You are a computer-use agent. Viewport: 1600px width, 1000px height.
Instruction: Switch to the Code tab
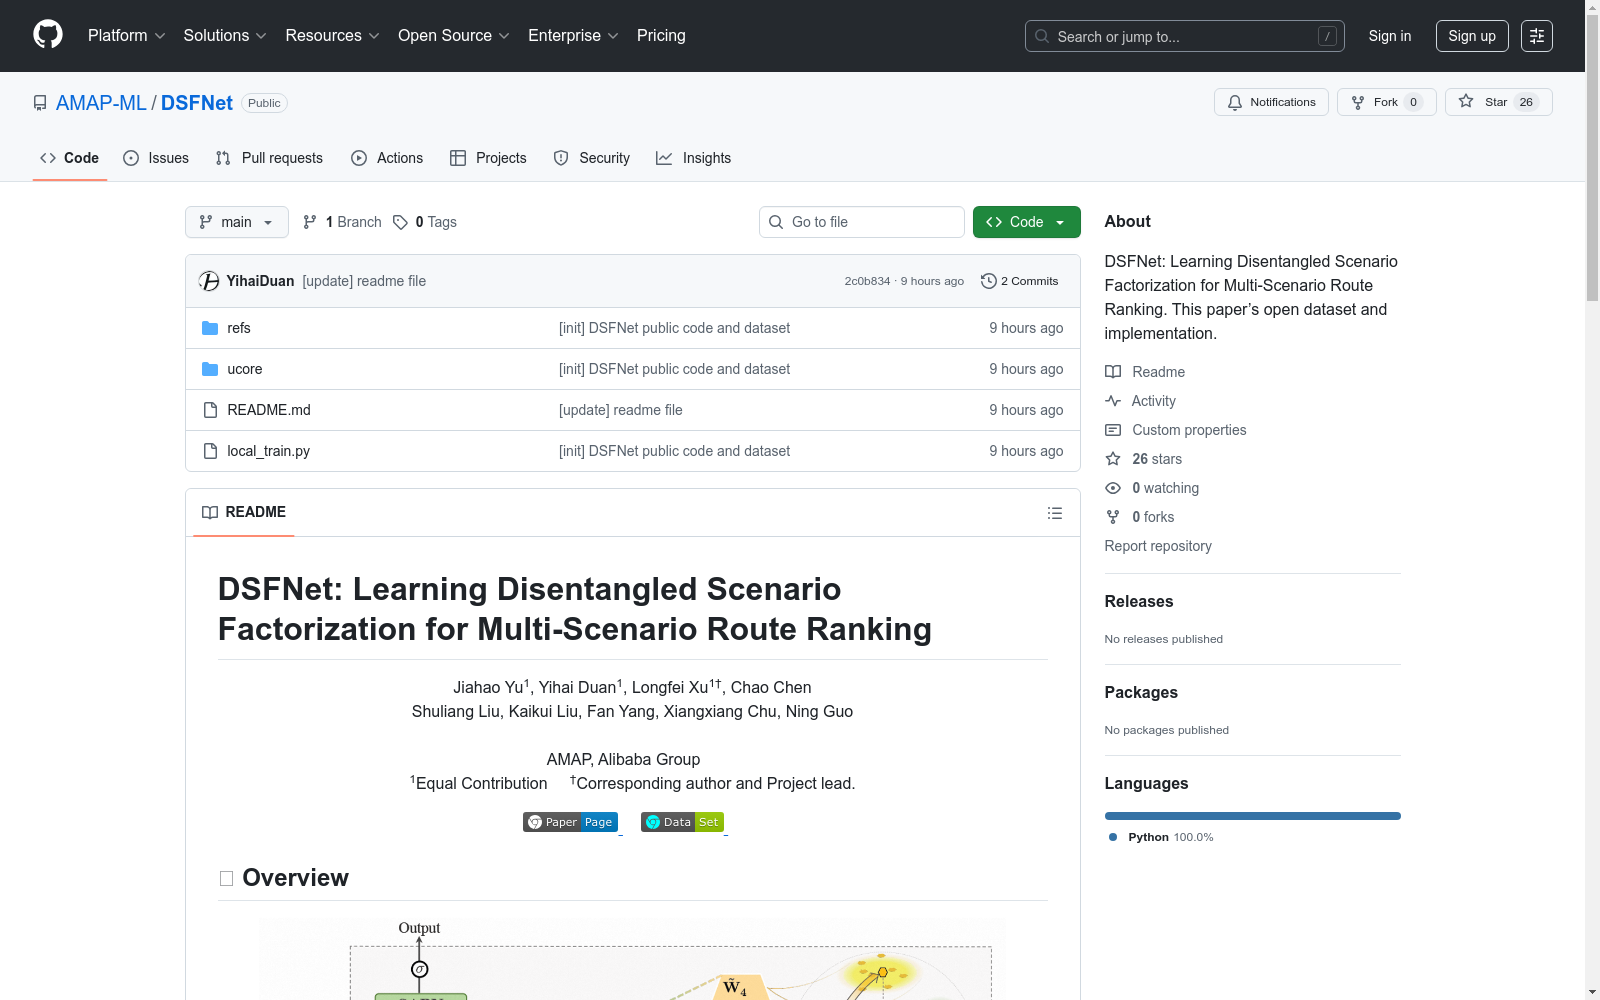coord(70,158)
